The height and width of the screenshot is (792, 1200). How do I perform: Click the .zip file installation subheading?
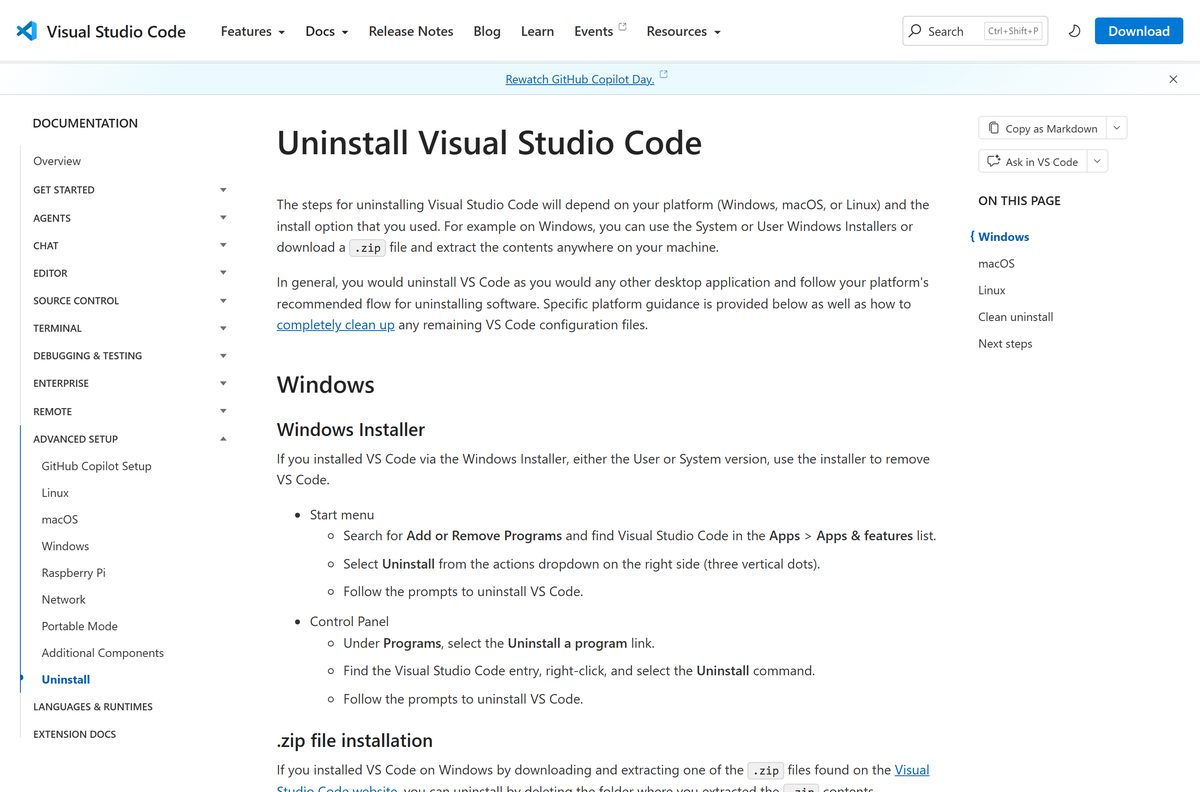(355, 741)
